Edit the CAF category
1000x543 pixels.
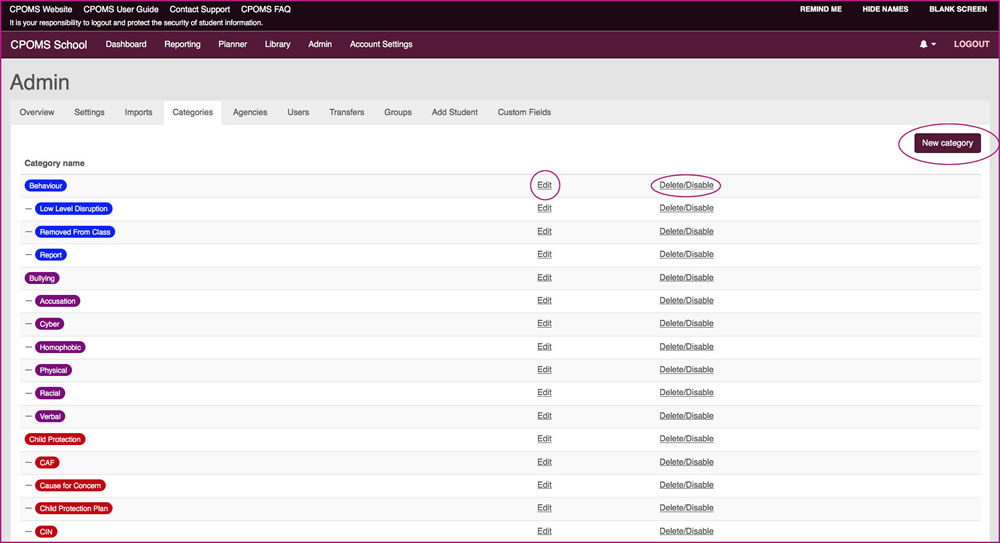click(x=544, y=462)
